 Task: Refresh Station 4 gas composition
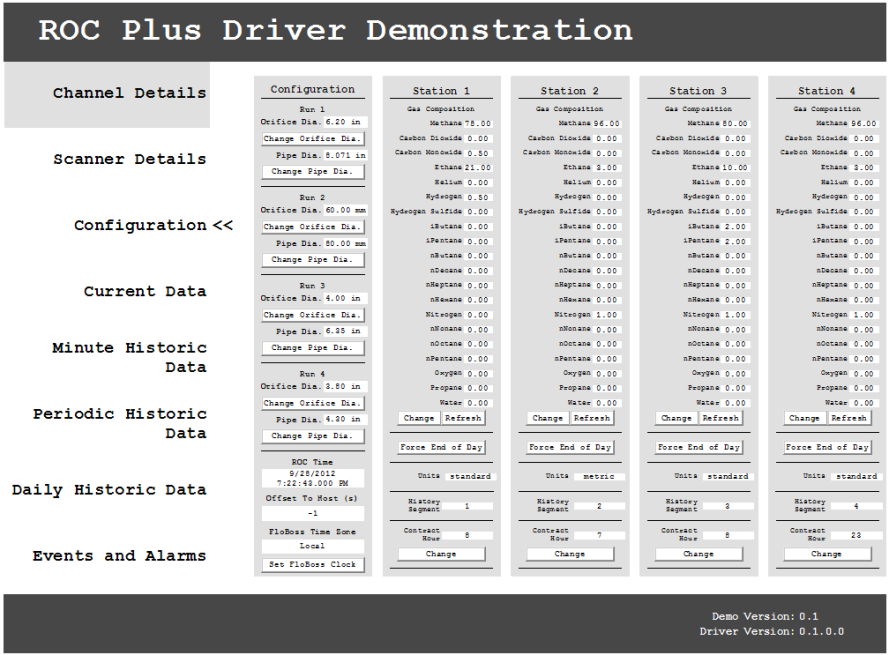(x=849, y=419)
